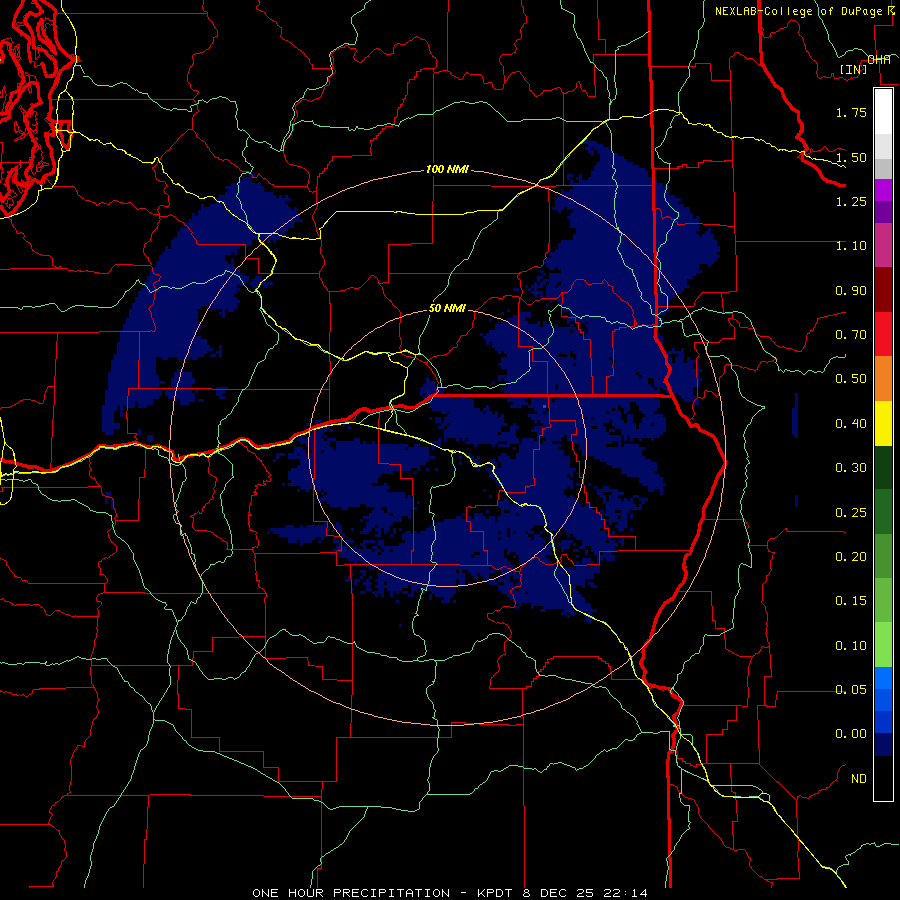Select the black ND swatch at the legend bottom
This screenshot has height=900, width=900.
(x=883, y=778)
